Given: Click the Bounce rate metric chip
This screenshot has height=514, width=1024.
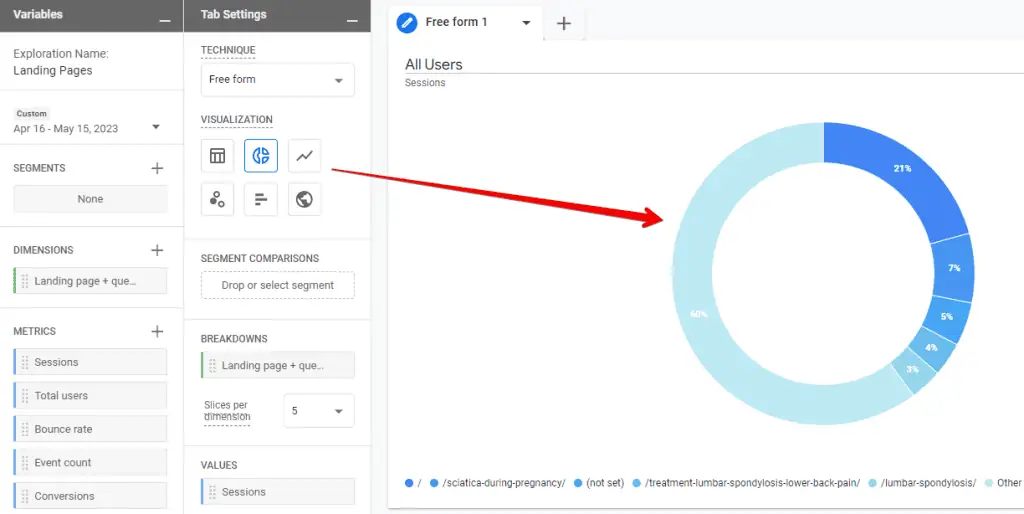Looking at the screenshot, I should 90,429.
